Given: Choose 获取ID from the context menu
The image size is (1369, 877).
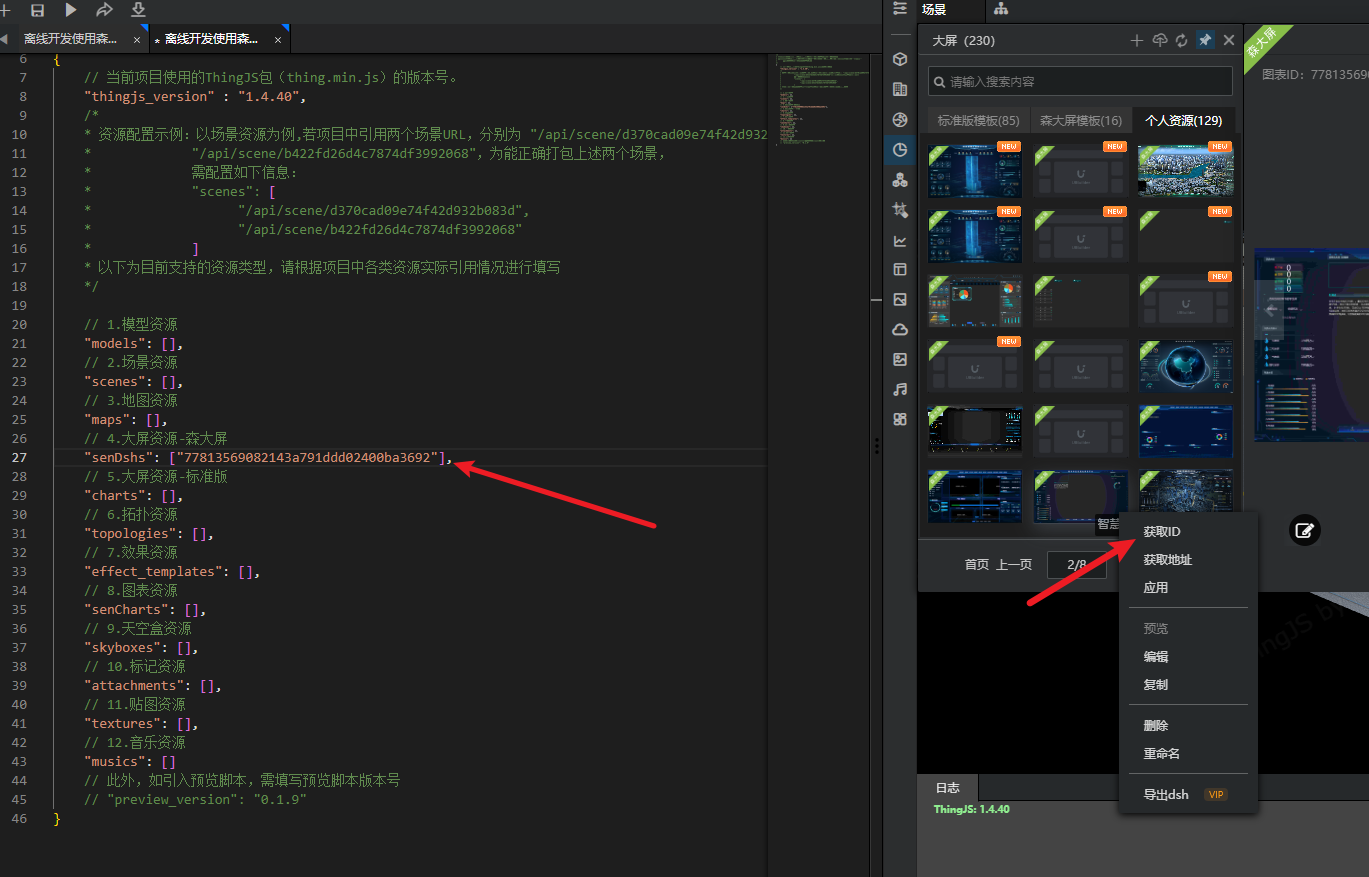Looking at the screenshot, I should coord(1162,532).
